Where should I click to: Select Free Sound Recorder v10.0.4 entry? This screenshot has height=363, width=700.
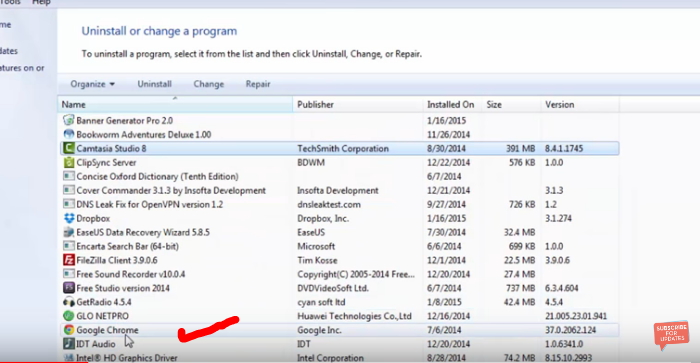(x=130, y=274)
